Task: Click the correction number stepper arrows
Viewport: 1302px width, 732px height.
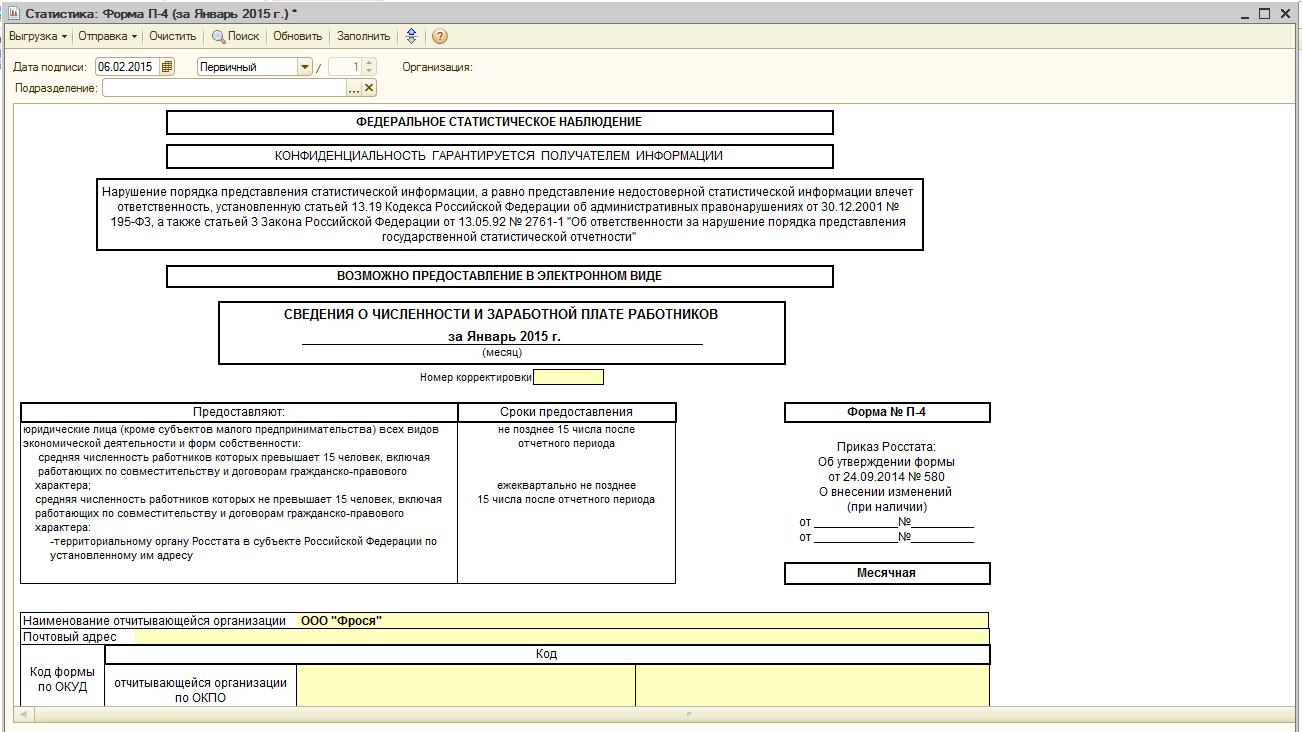Action: point(369,67)
